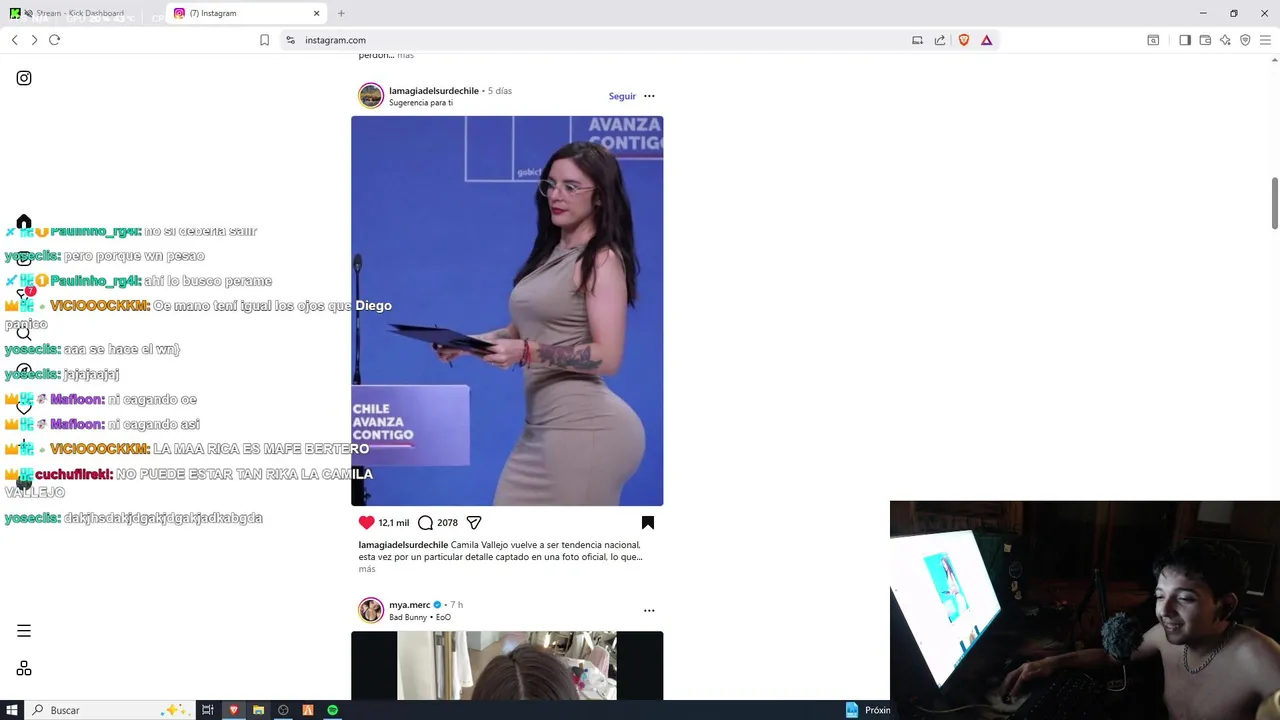
Task: Switch to the Stream - Kick Dashboard tab
Action: [x=83, y=13]
